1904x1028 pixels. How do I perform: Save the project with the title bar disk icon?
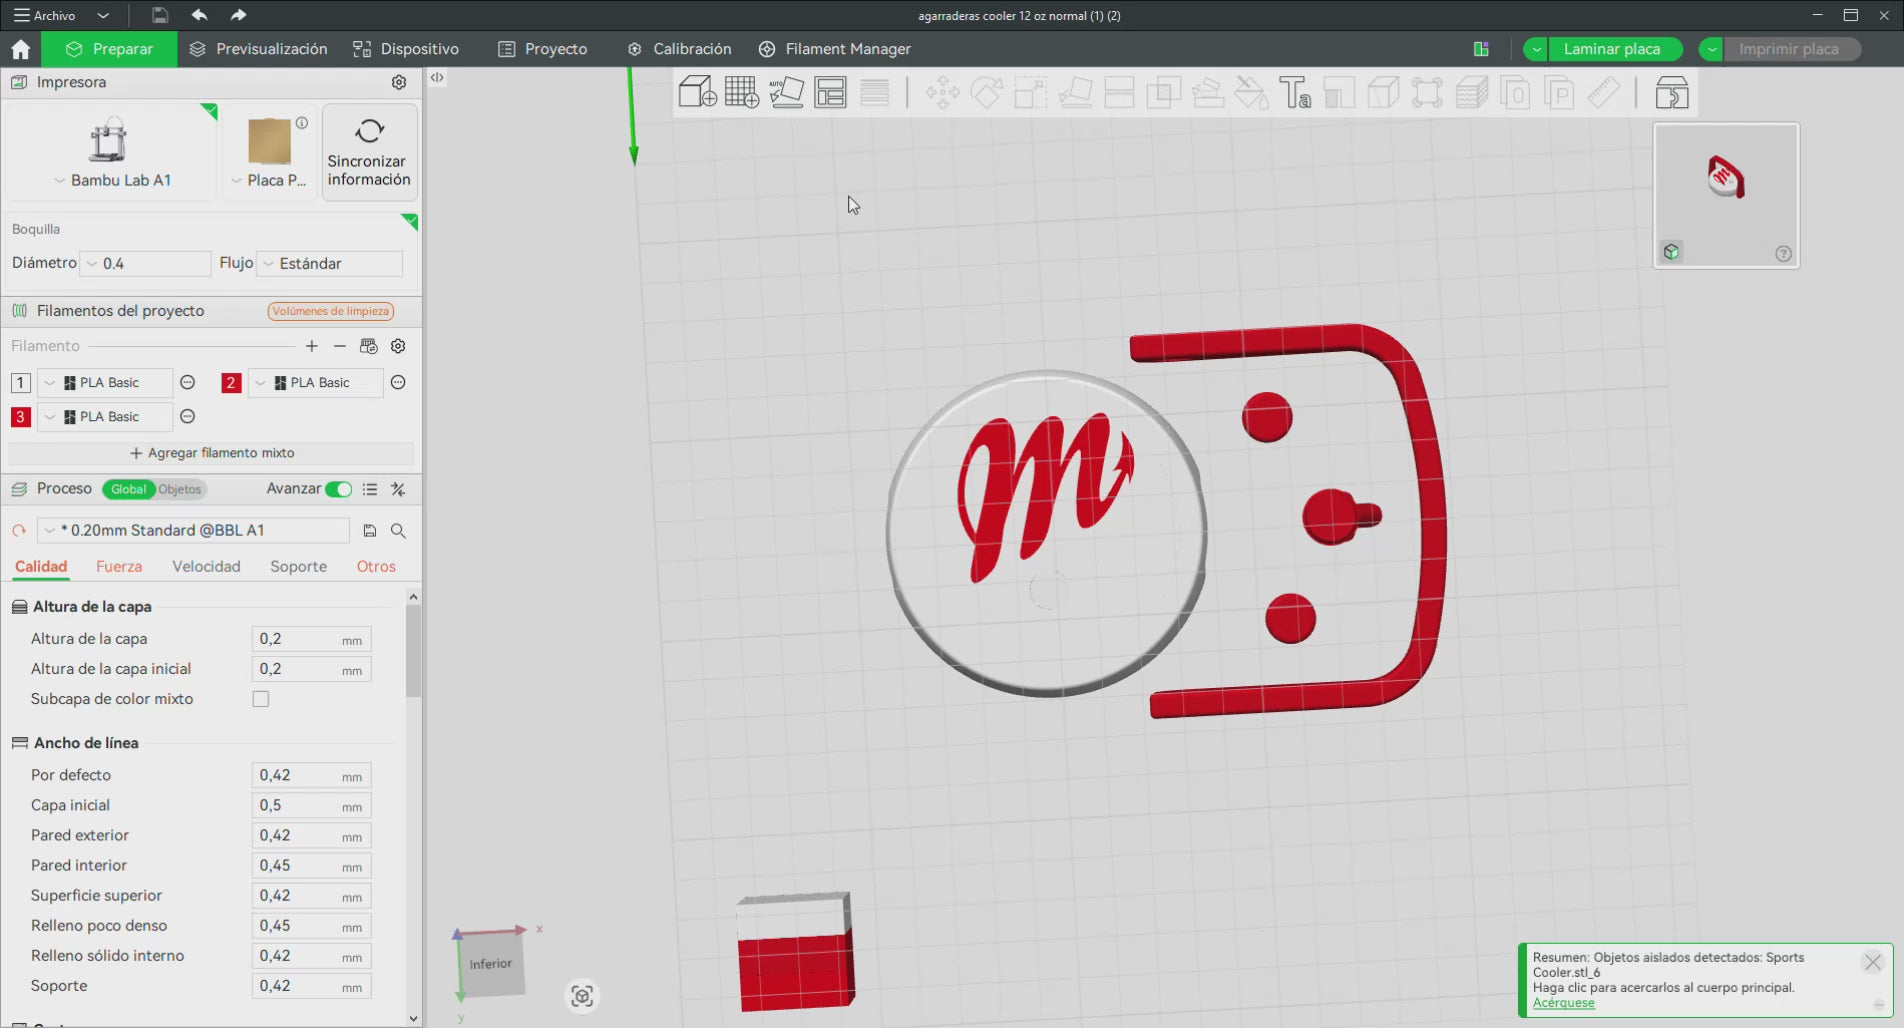click(x=160, y=15)
